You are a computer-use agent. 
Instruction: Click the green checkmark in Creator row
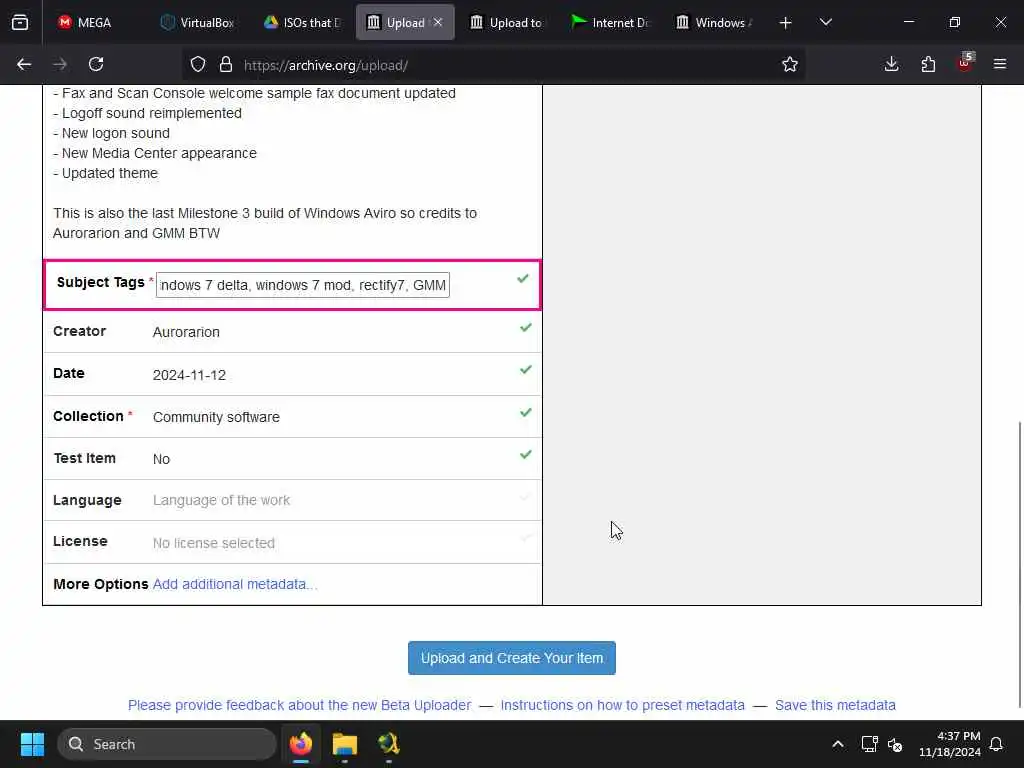525,327
